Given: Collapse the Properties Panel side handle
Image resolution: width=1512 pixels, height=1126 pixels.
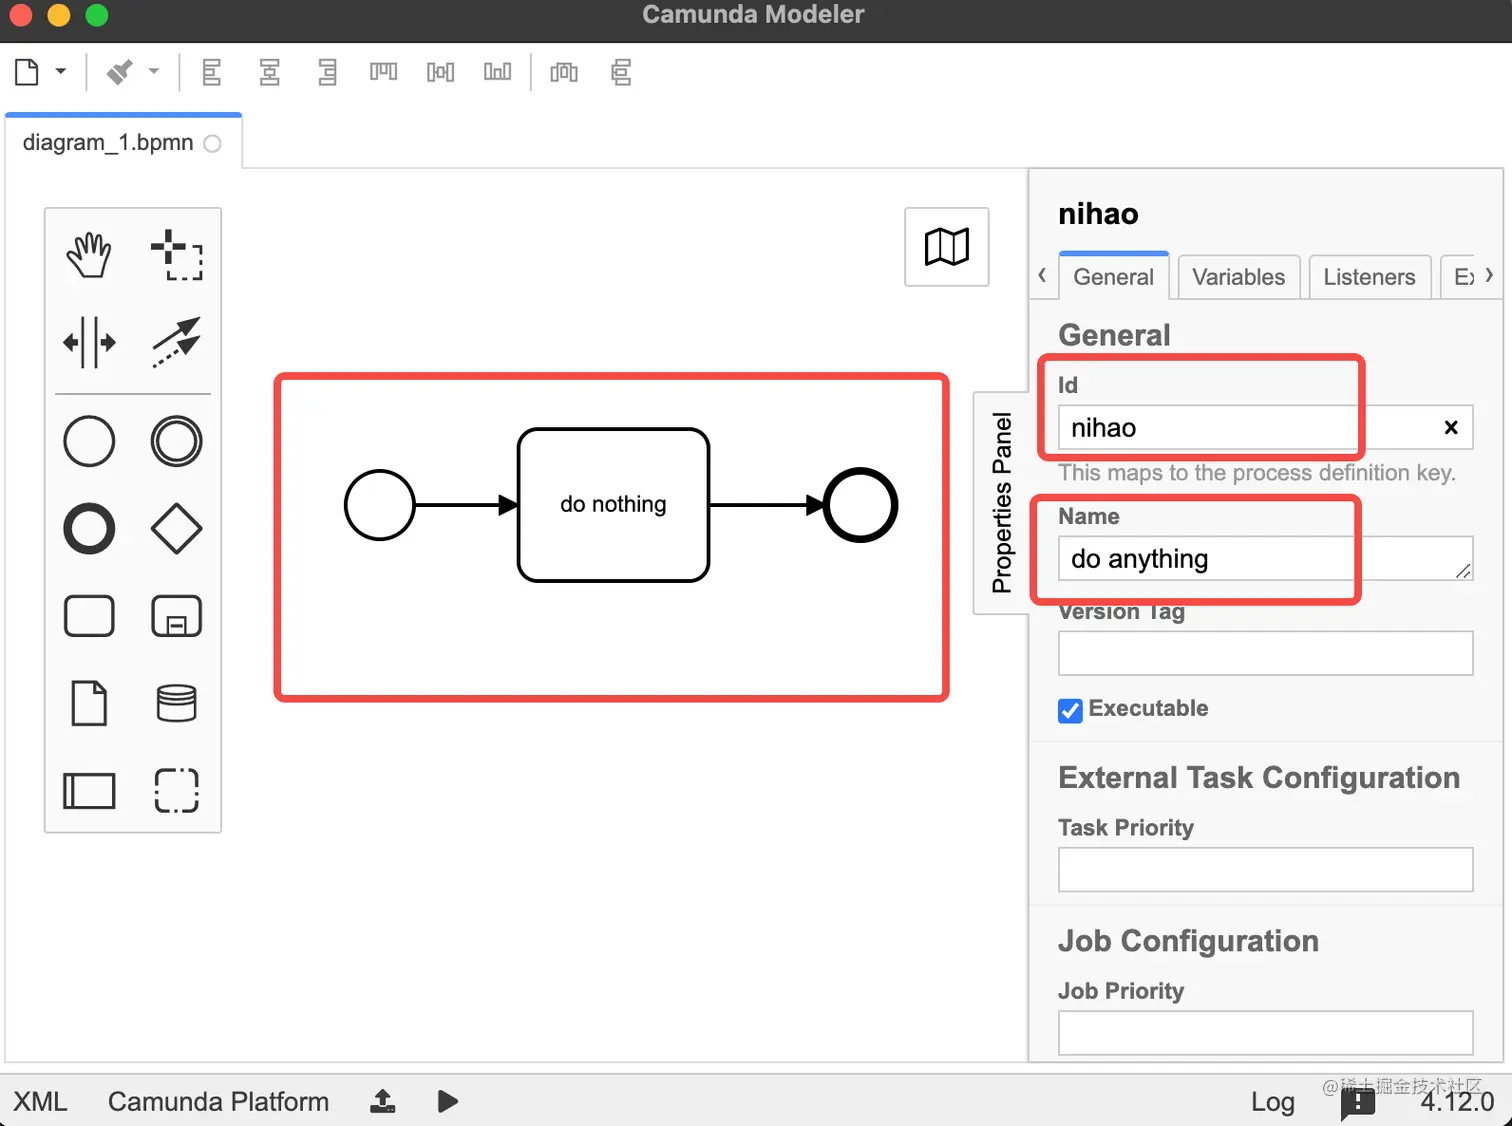Looking at the screenshot, I should tap(1001, 503).
